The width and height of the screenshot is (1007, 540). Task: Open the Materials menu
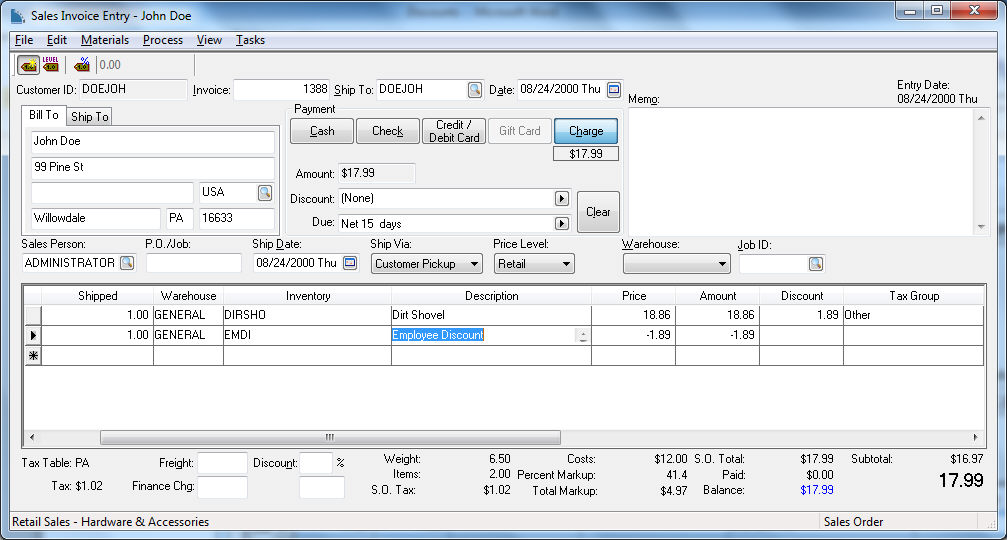[105, 40]
